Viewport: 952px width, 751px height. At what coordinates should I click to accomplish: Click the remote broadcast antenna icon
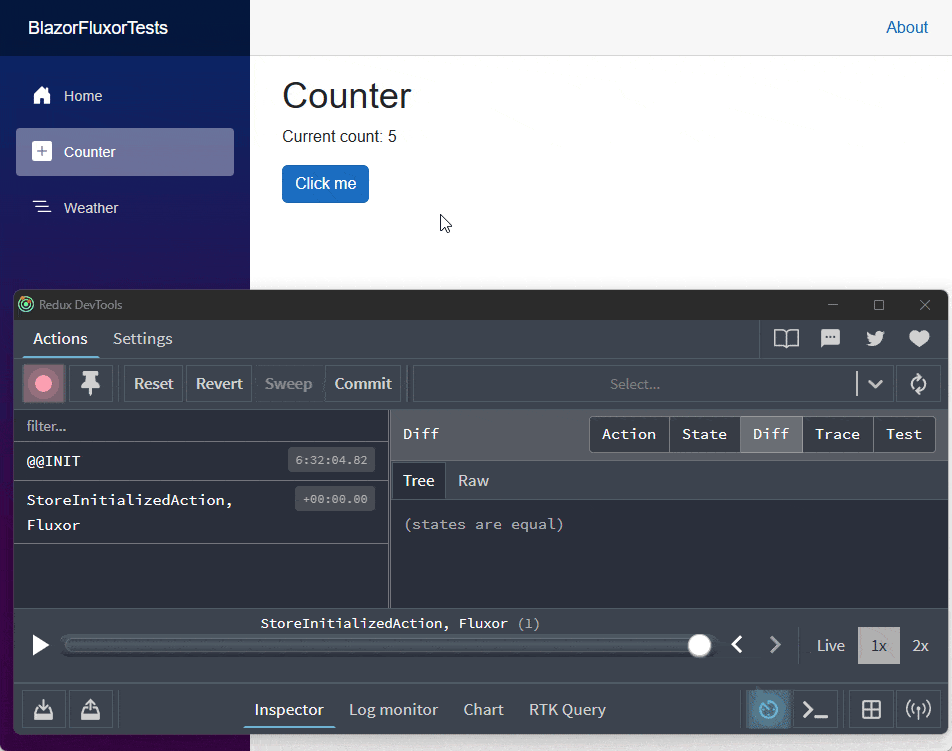coord(918,709)
